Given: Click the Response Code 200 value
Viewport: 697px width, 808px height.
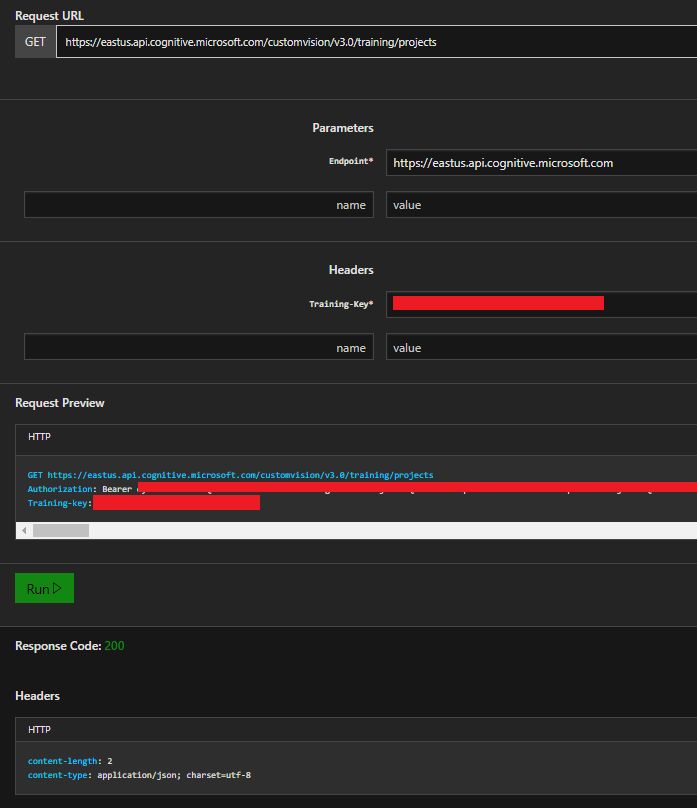Looking at the screenshot, I should (114, 646).
